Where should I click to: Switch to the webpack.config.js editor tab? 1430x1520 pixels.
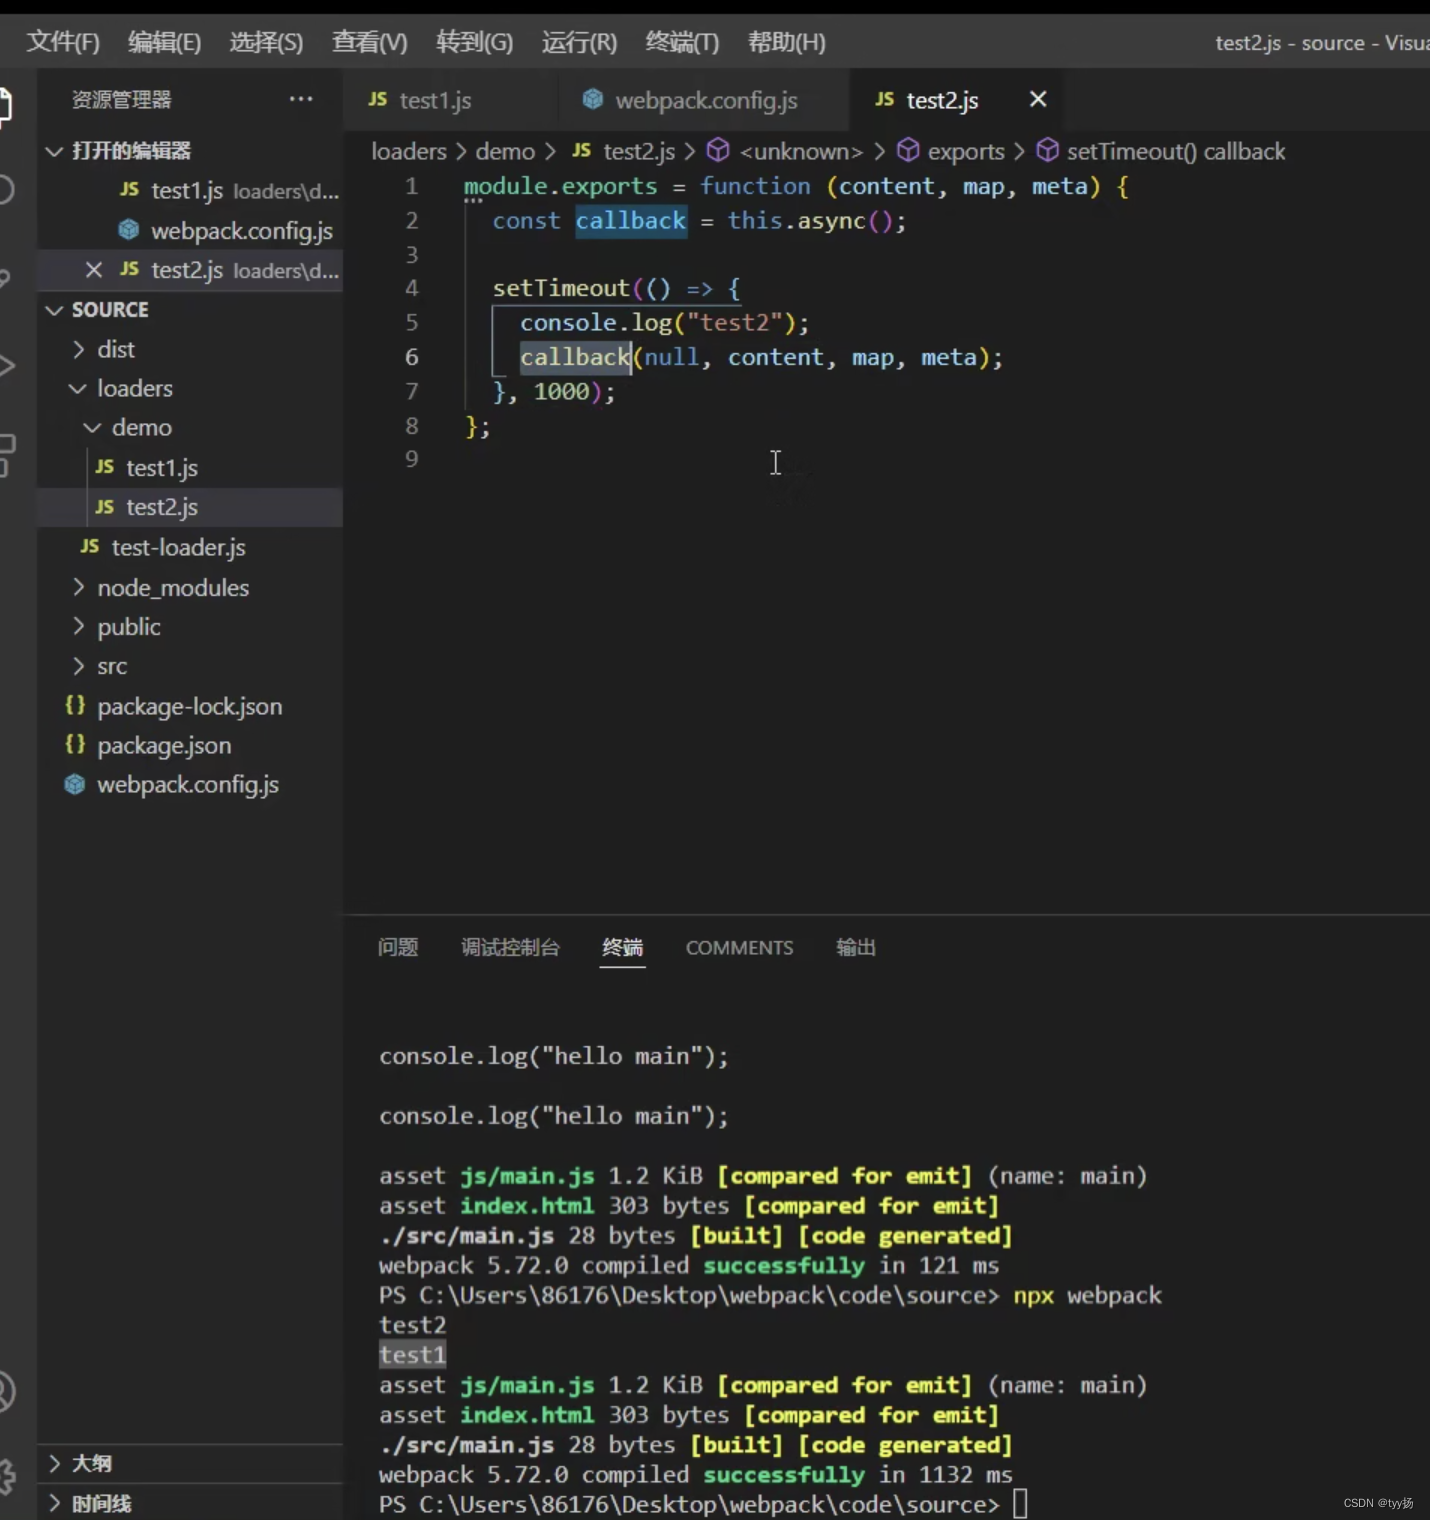tap(705, 100)
